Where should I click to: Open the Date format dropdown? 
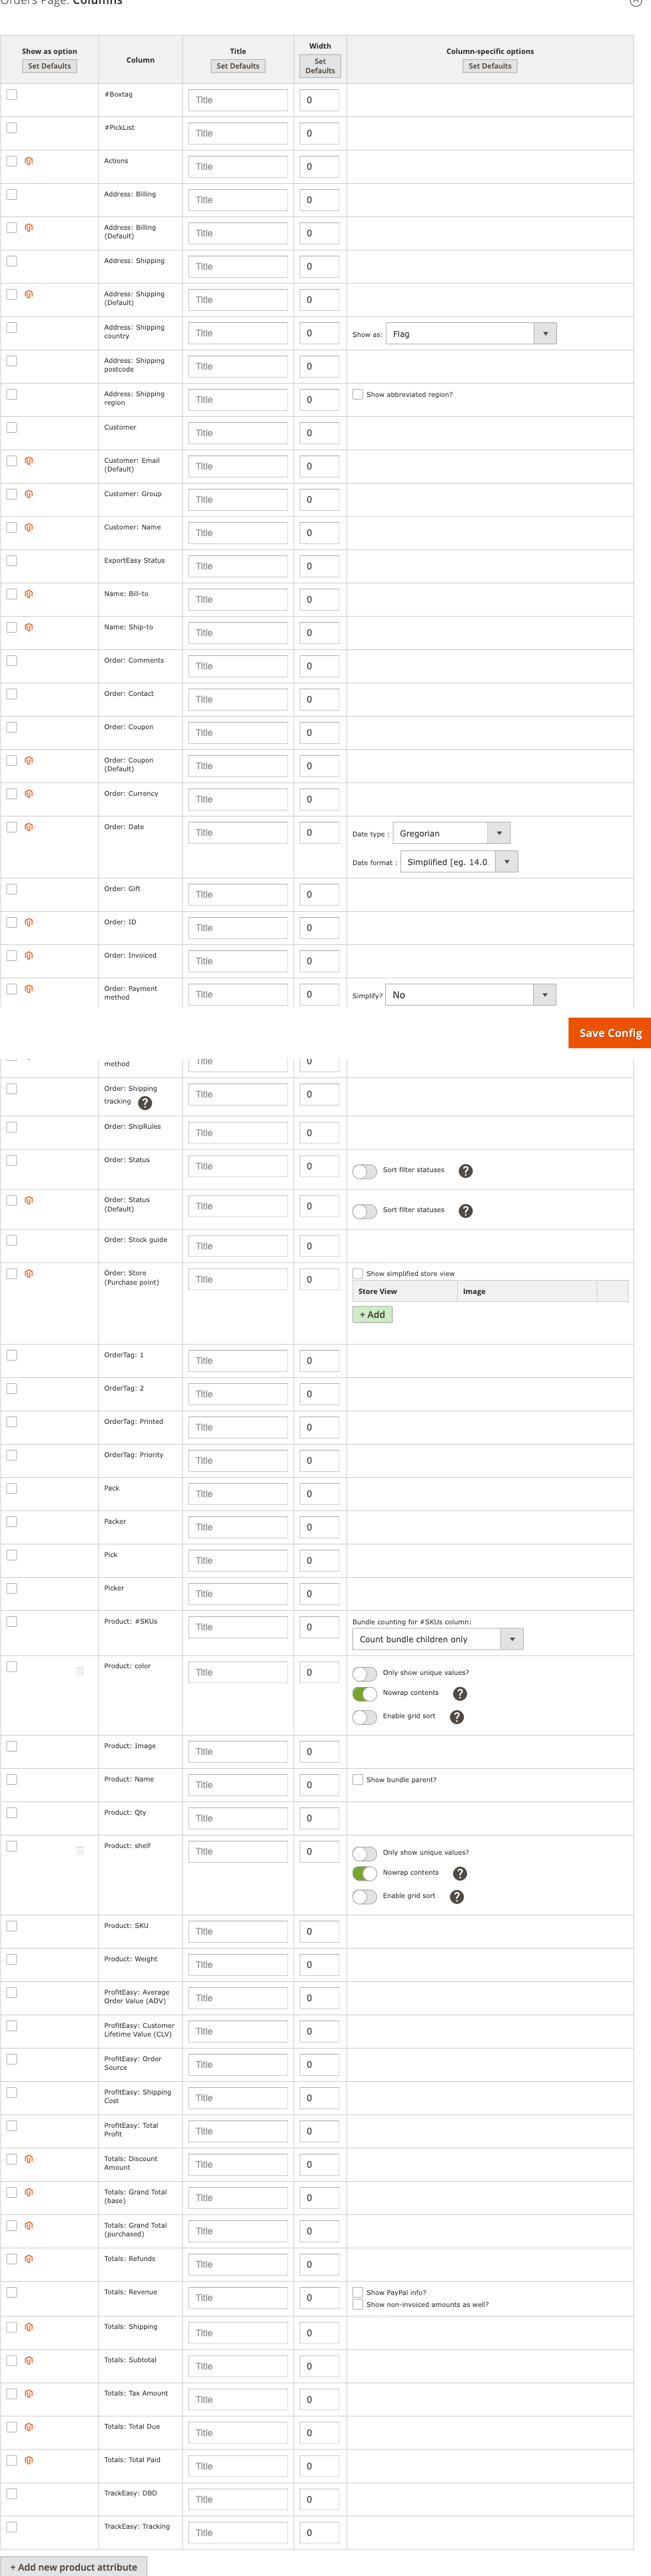coord(460,862)
